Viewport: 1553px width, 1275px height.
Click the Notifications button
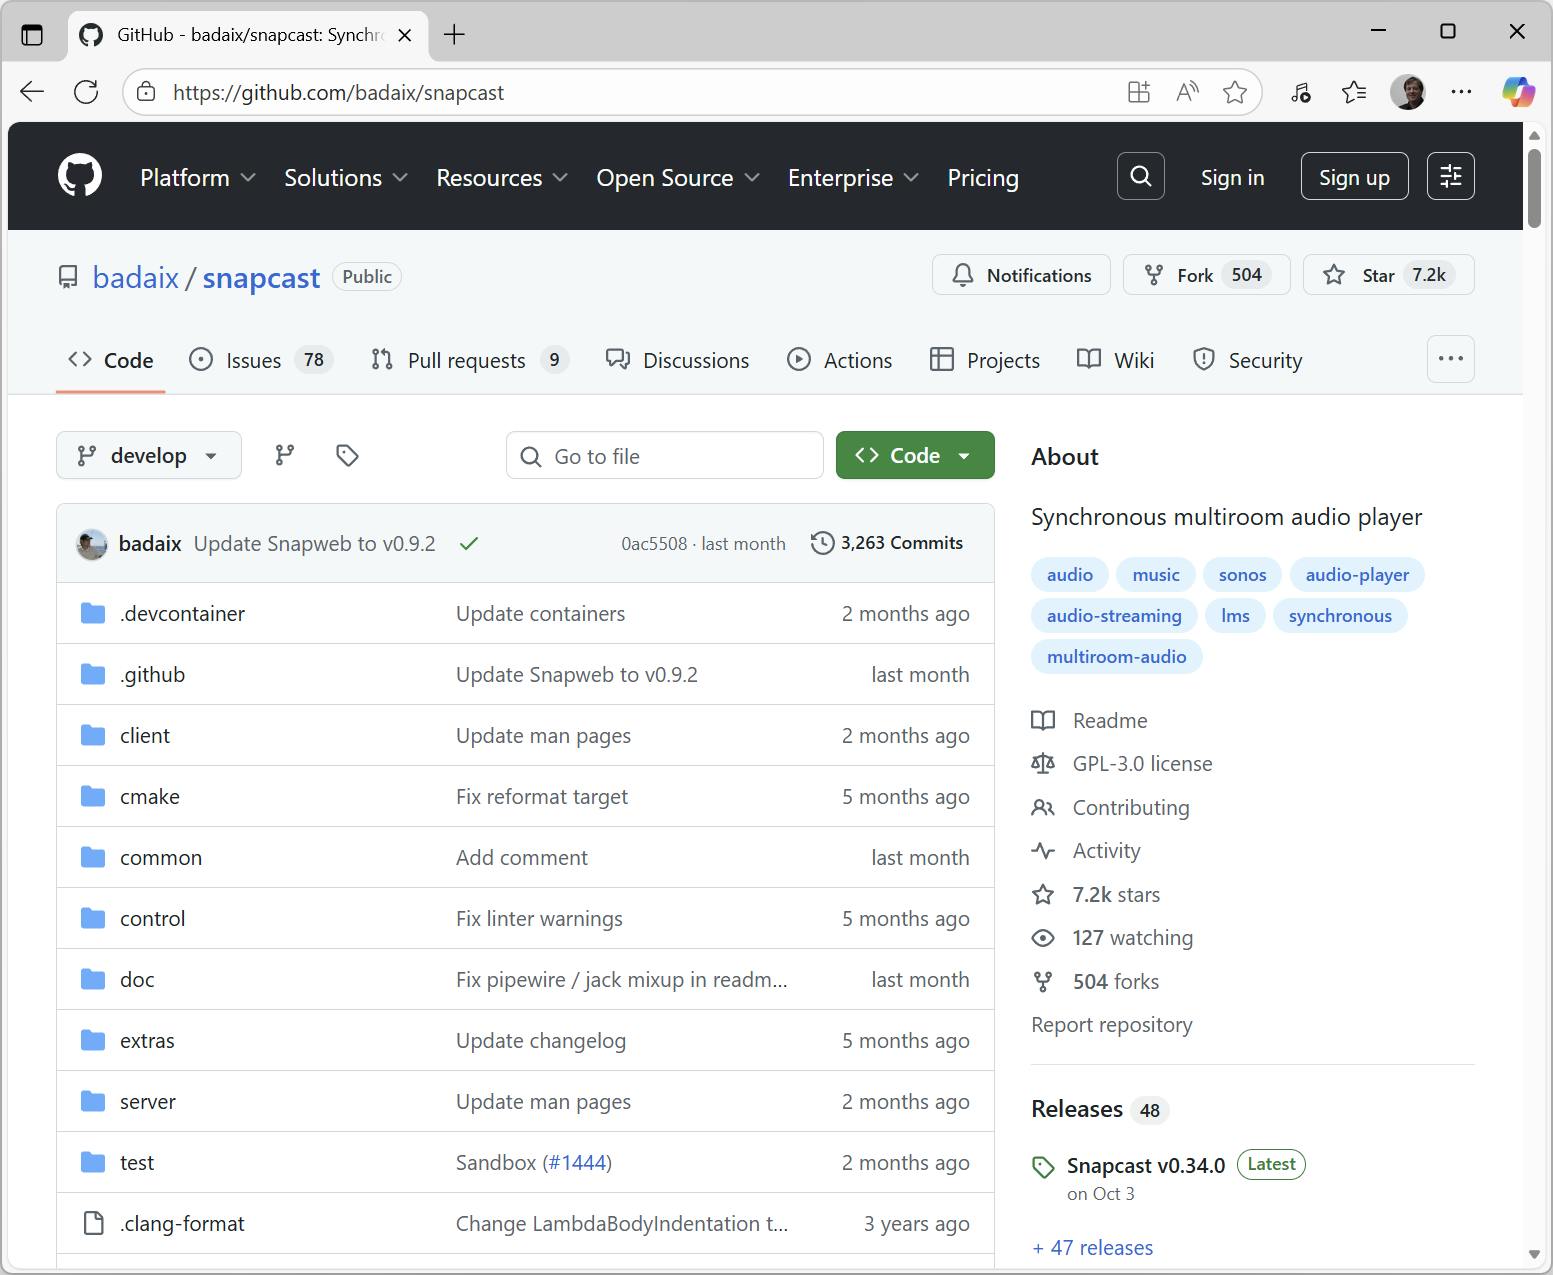click(1021, 275)
